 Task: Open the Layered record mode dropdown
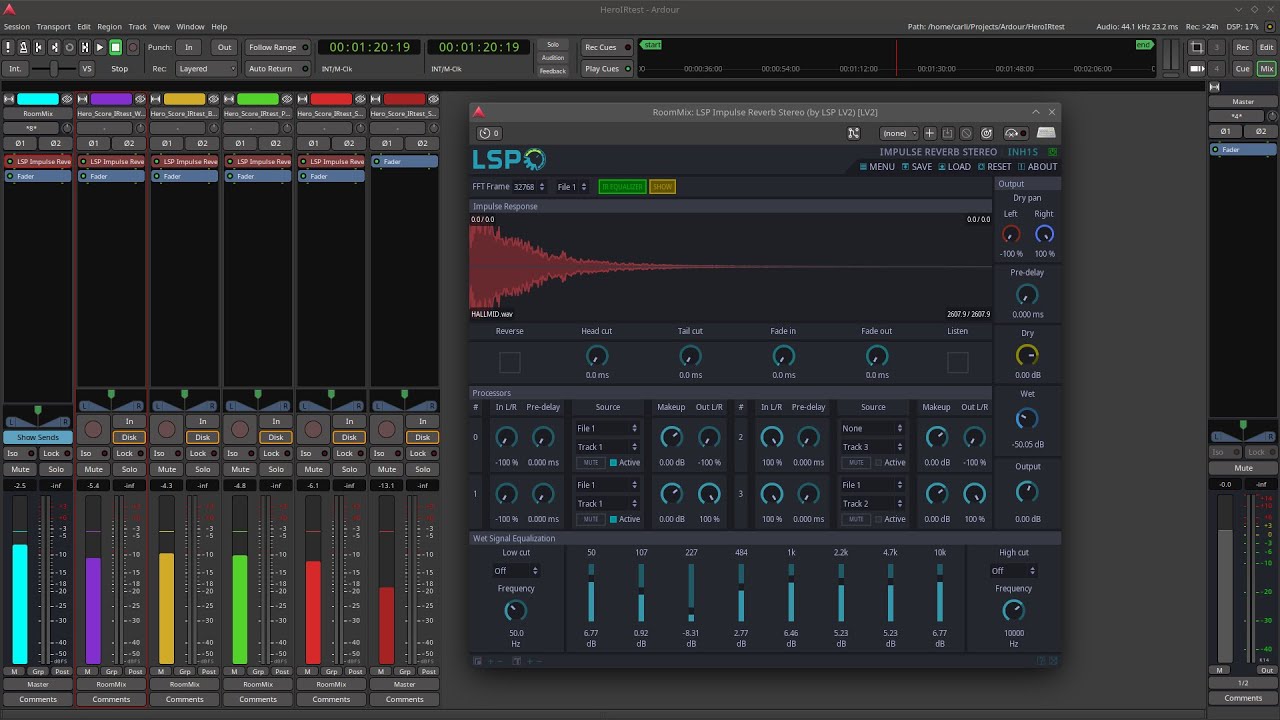point(206,69)
